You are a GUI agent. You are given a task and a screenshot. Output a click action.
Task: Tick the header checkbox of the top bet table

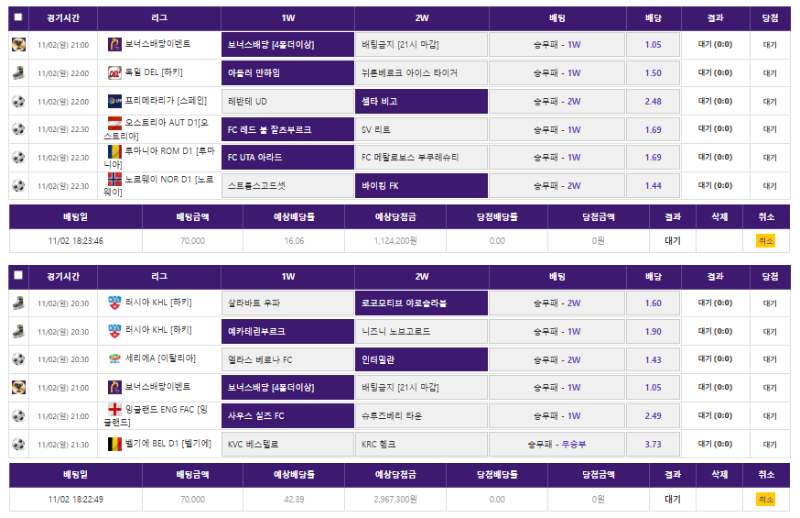(x=18, y=18)
